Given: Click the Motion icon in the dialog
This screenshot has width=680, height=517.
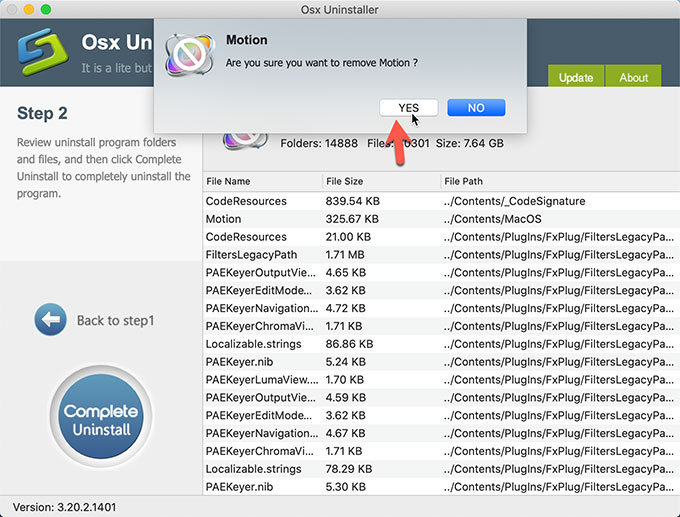Looking at the screenshot, I should pyautogui.click(x=190, y=55).
